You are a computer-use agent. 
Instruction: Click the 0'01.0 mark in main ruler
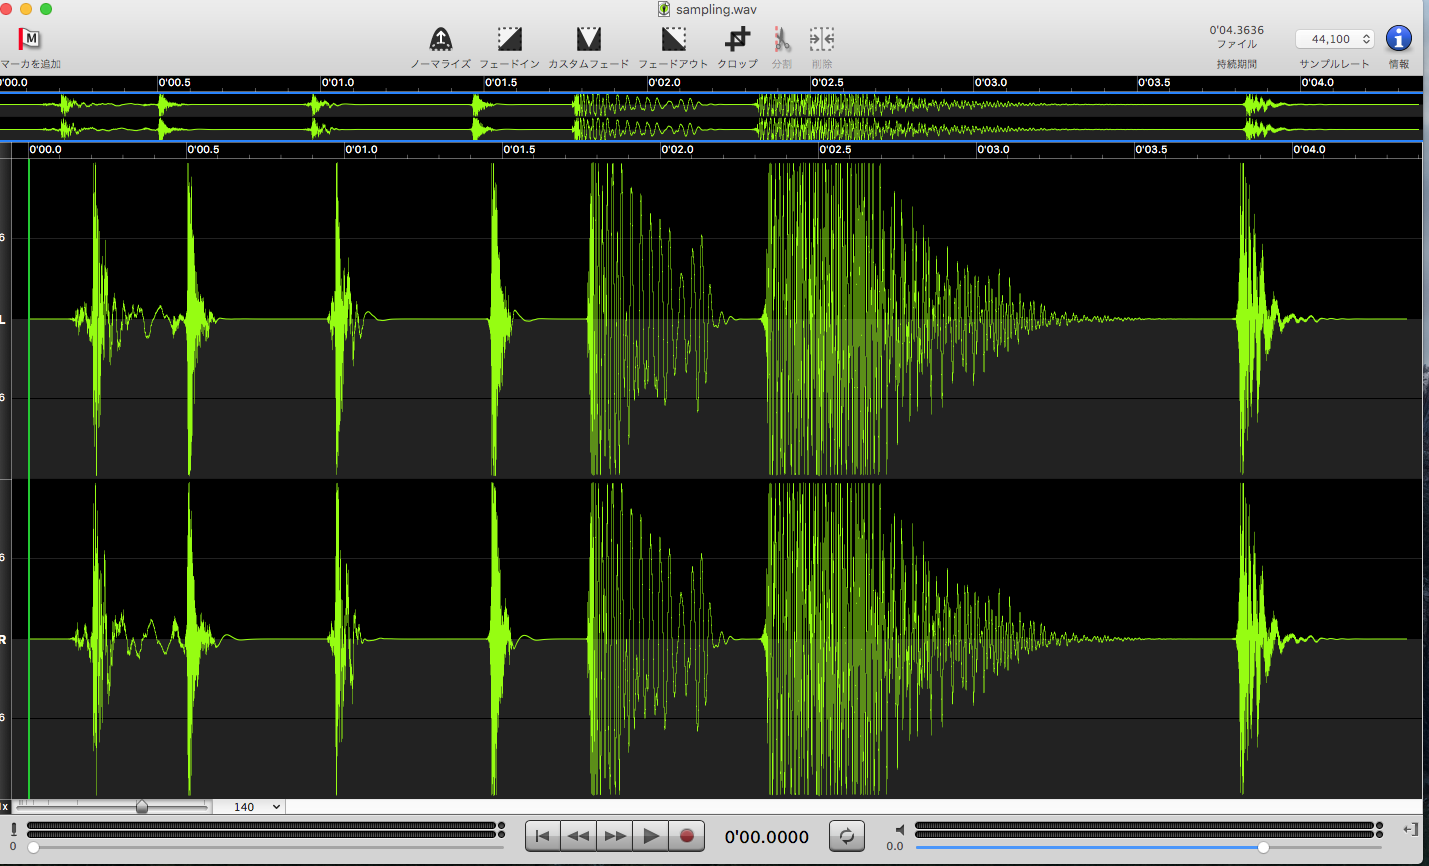pos(361,149)
